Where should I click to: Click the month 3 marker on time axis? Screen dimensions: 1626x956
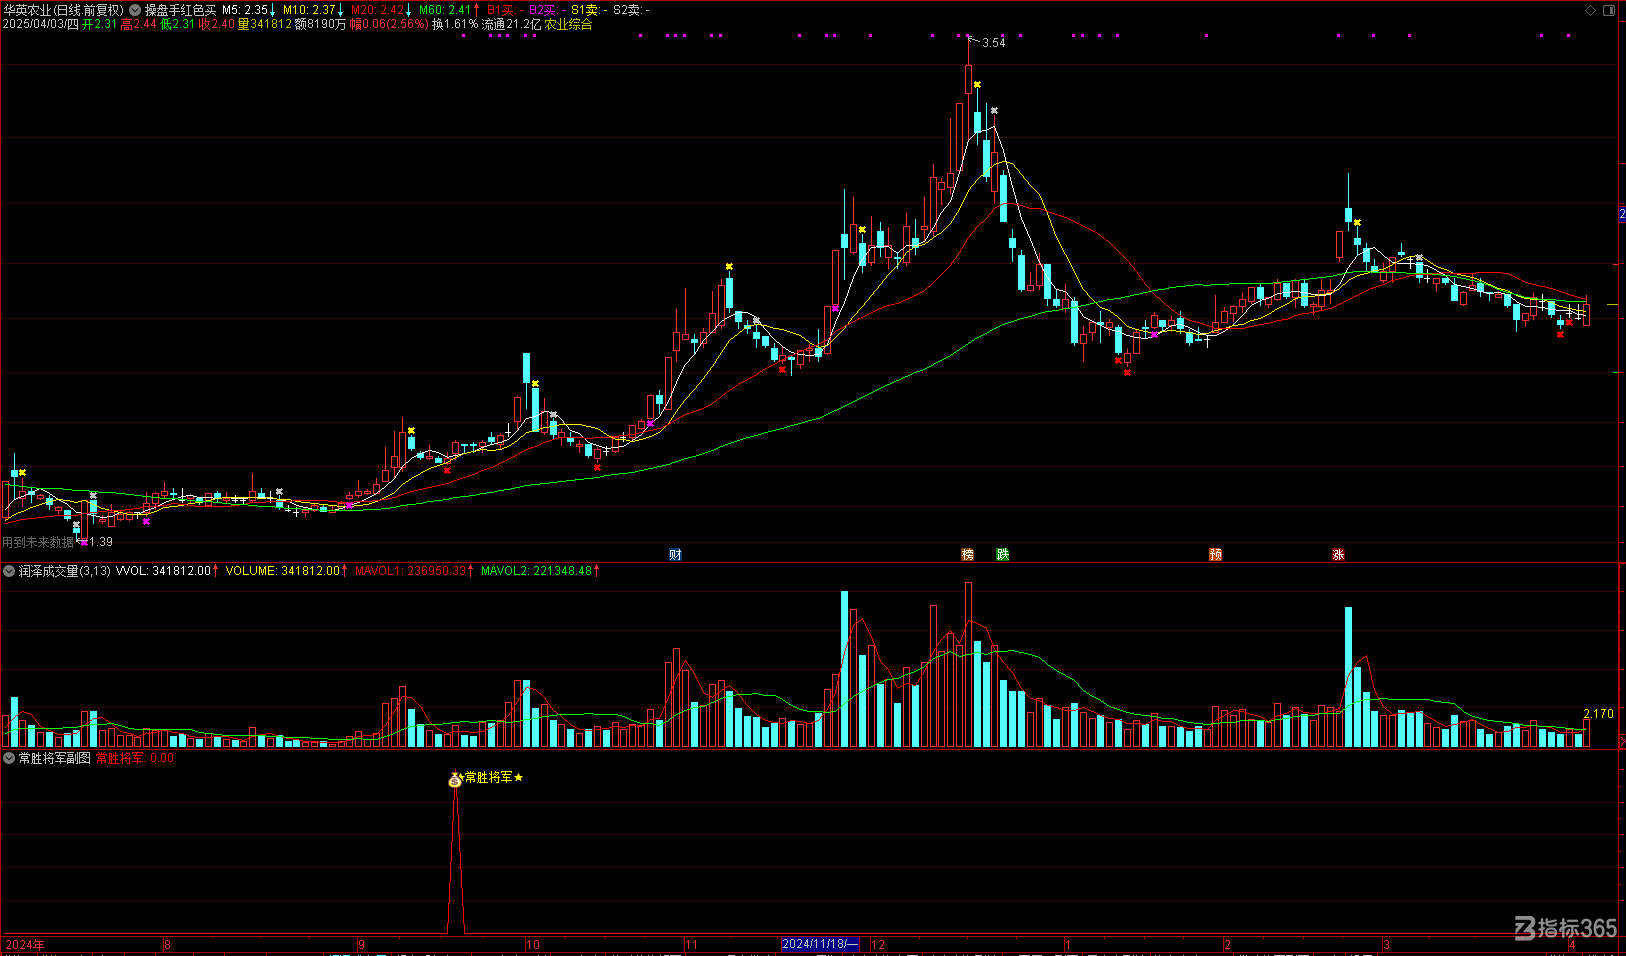click(1386, 944)
